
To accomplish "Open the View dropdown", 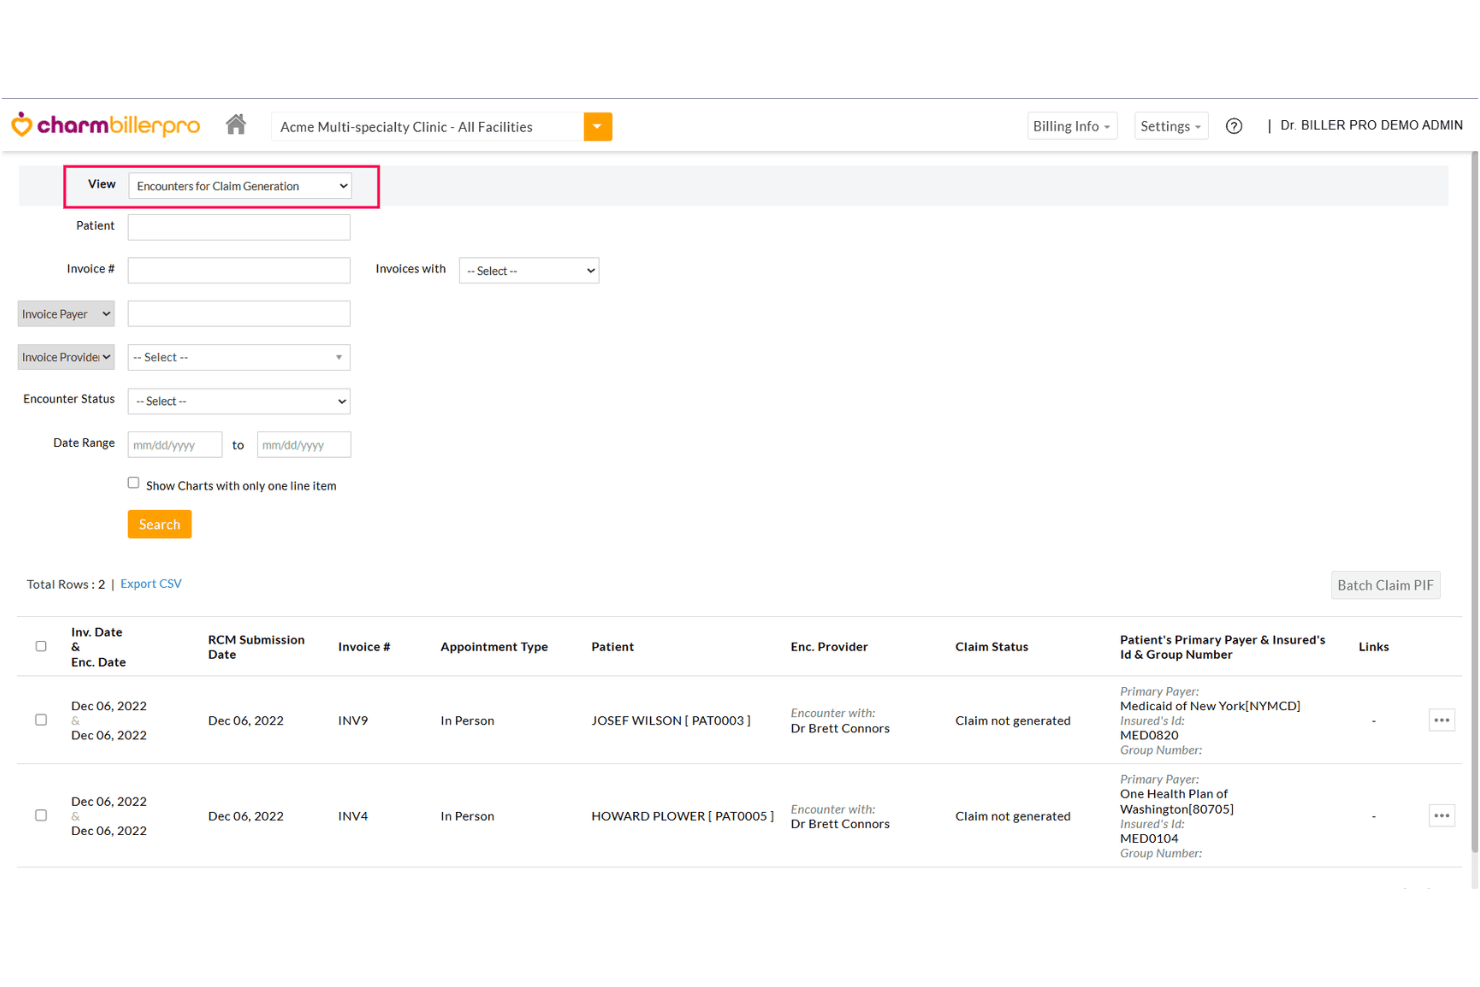I will point(240,186).
